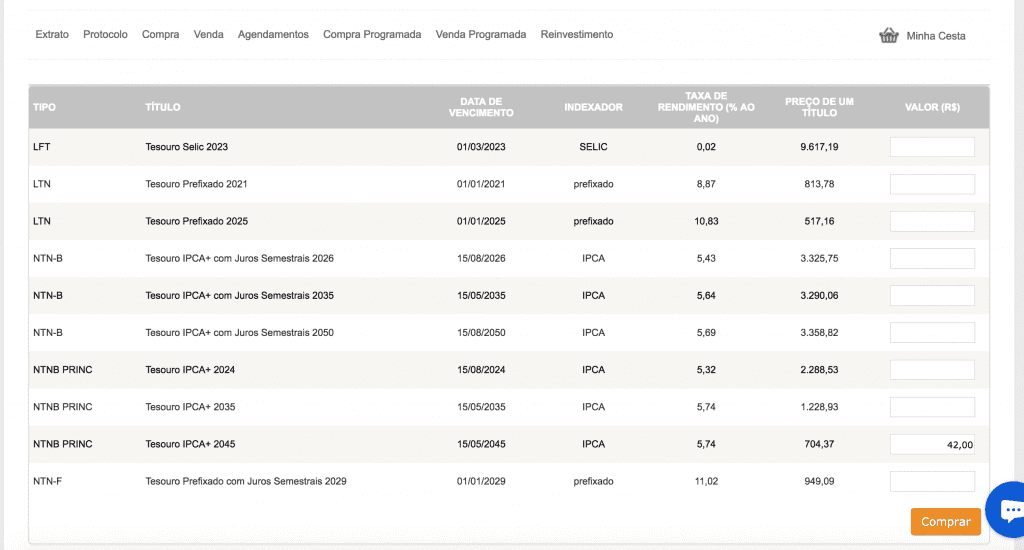Click the TÍTULO column header
Screen dimensions: 1024x550
click(x=163, y=107)
